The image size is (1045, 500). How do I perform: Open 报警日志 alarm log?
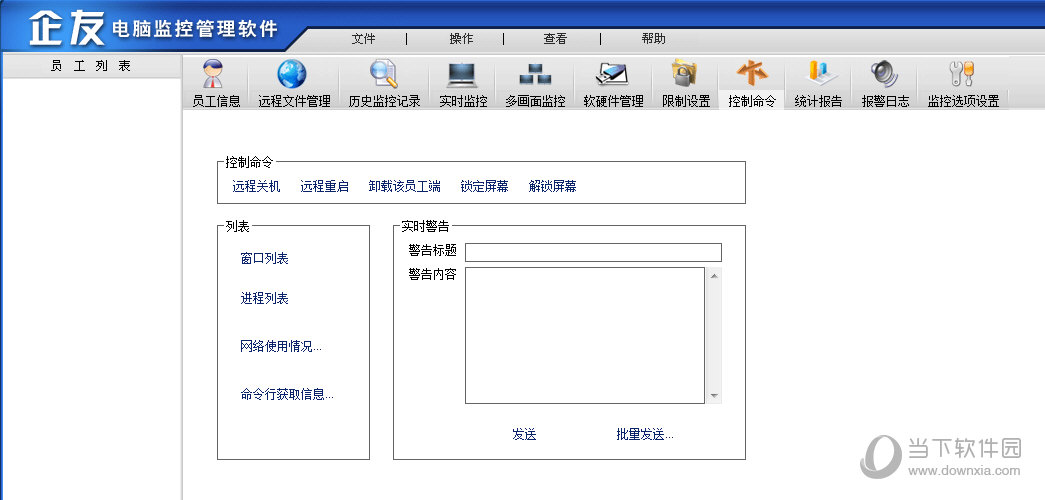[885, 84]
